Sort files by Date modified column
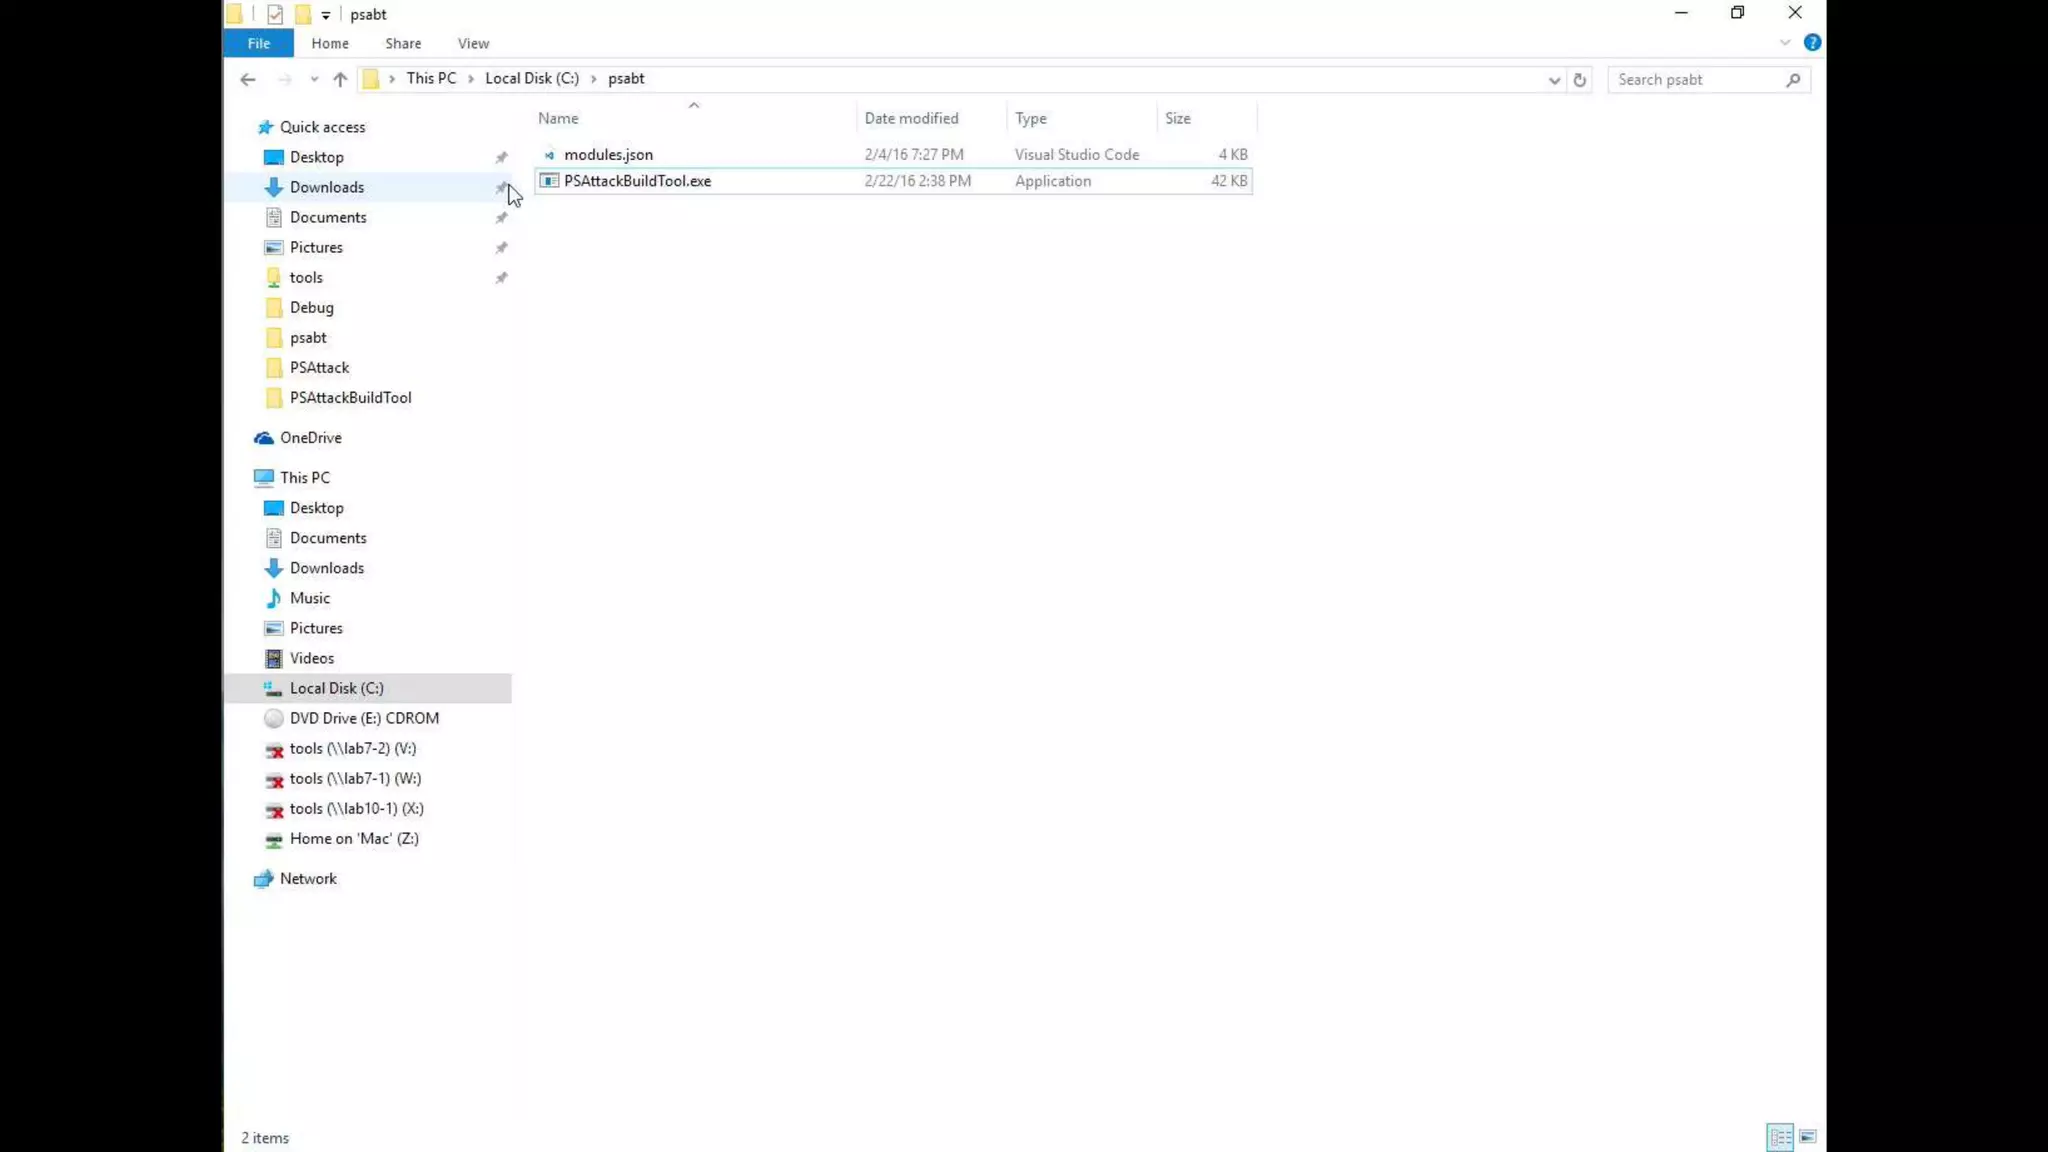Image resolution: width=2048 pixels, height=1152 pixels. pos(911,118)
